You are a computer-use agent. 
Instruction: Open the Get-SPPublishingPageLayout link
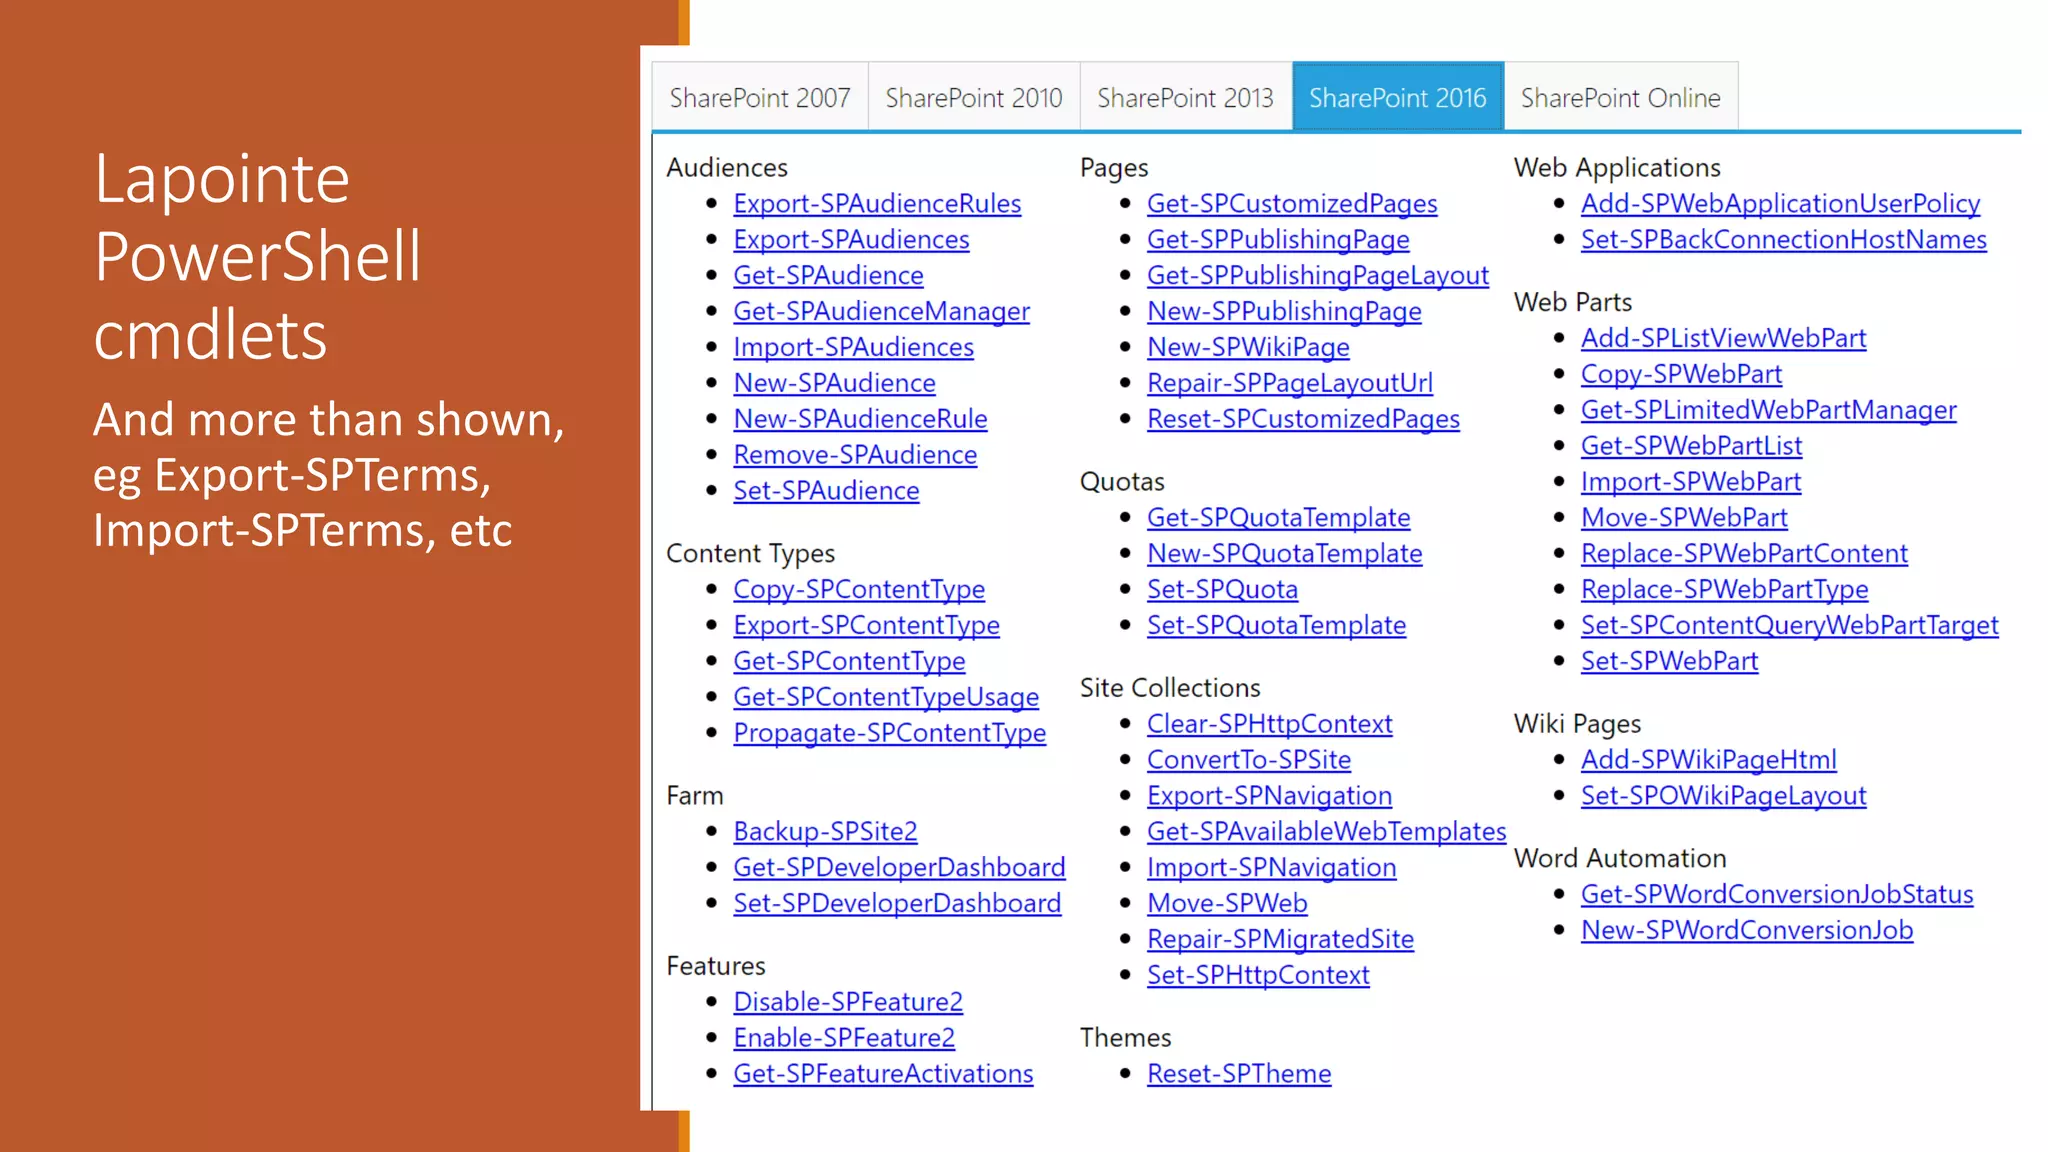click(1318, 276)
